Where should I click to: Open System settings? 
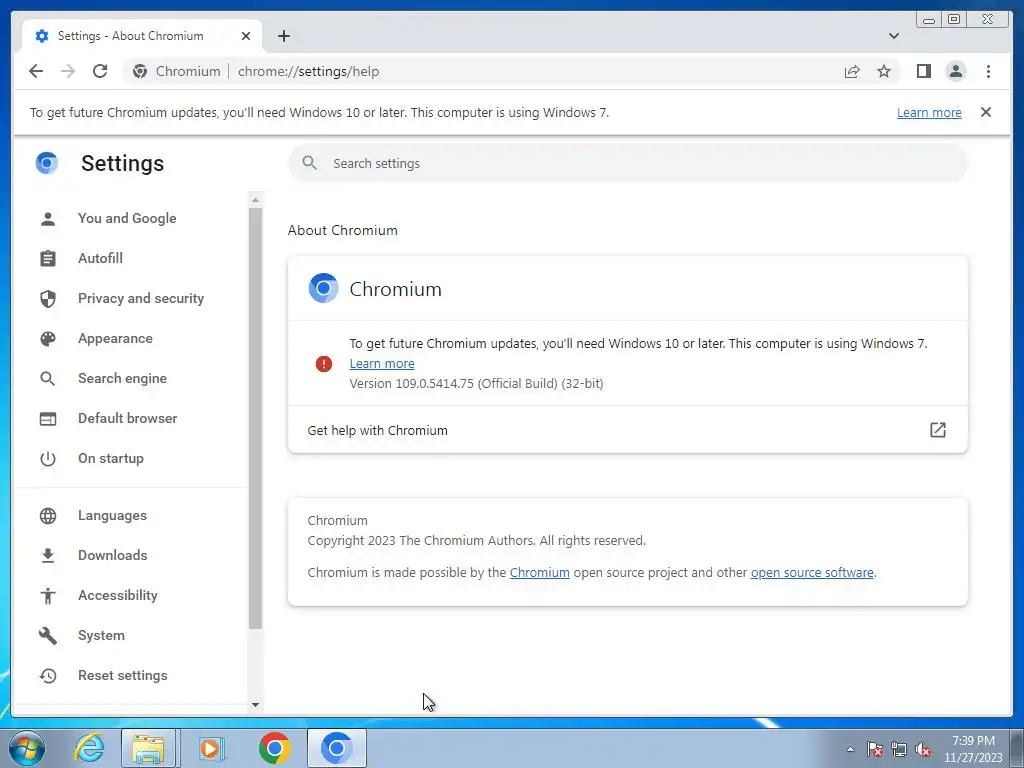pos(101,635)
